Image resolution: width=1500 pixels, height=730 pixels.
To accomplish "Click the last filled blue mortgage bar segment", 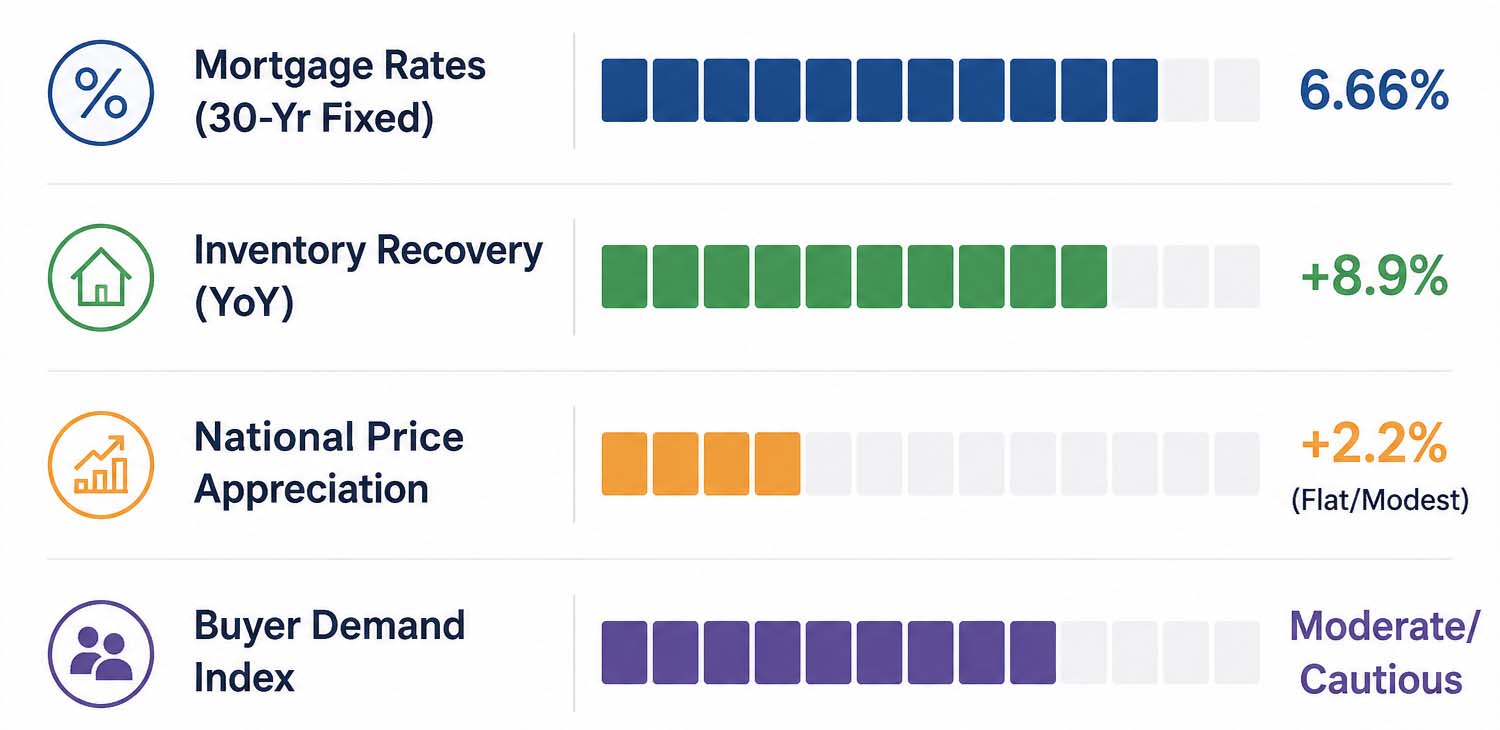I will [1134, 90].
